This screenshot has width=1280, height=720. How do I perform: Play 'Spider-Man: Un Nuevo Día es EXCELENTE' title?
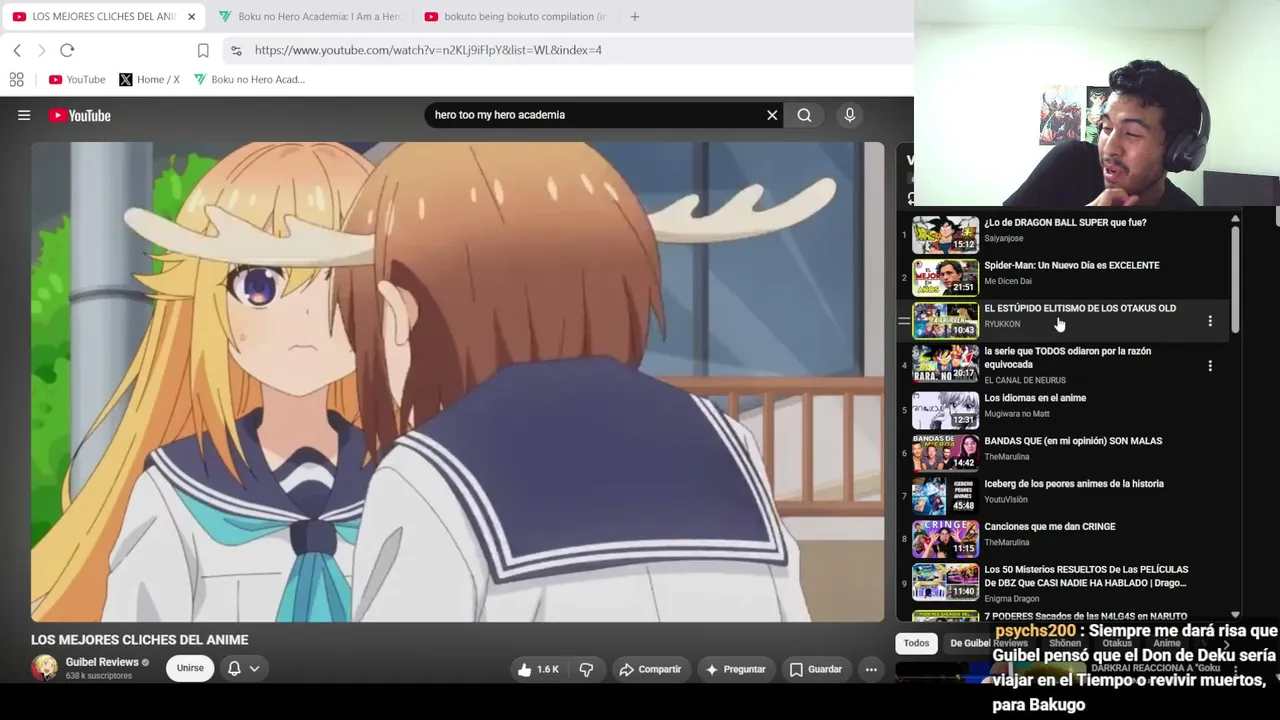1072,266
